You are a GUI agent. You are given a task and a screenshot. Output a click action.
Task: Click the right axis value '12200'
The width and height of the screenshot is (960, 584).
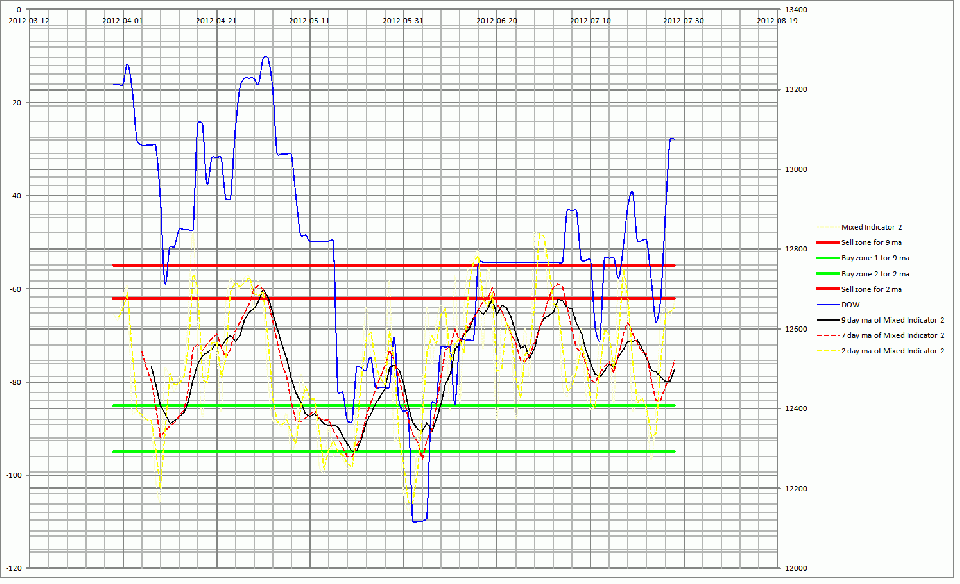pyautogui.click(x=795, y=489)
